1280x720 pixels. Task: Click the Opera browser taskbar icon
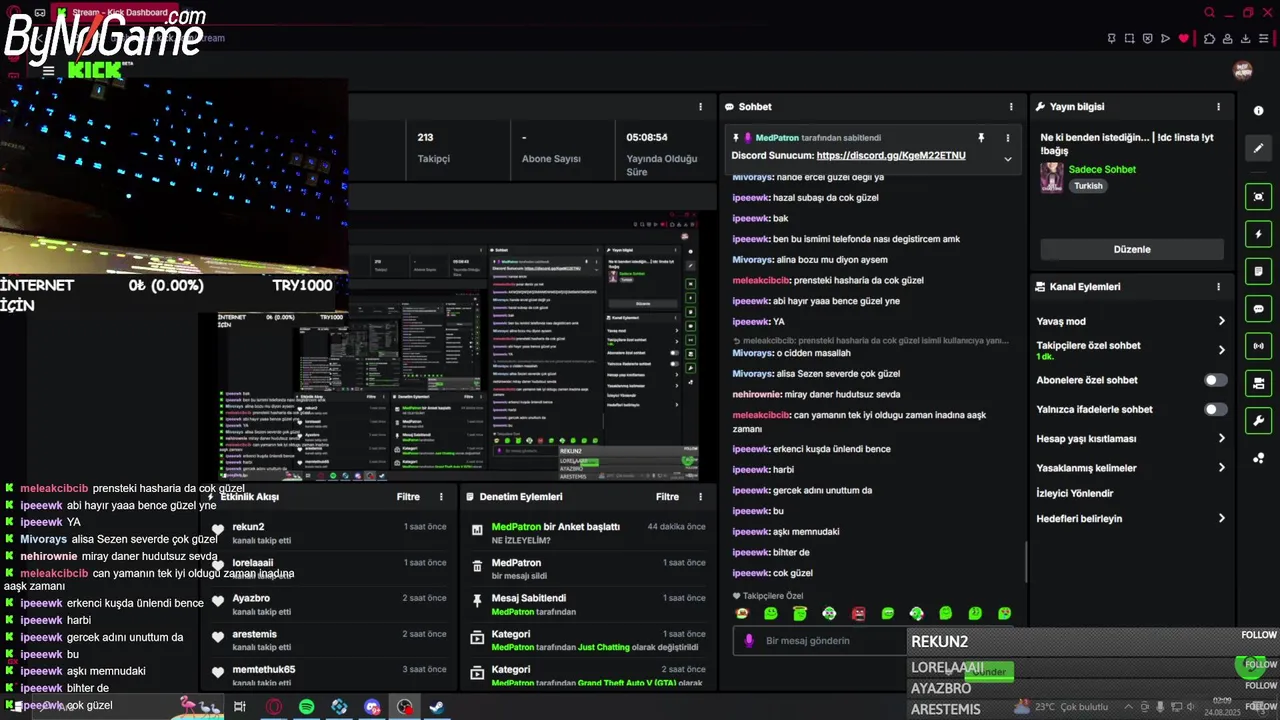(273, 707)
